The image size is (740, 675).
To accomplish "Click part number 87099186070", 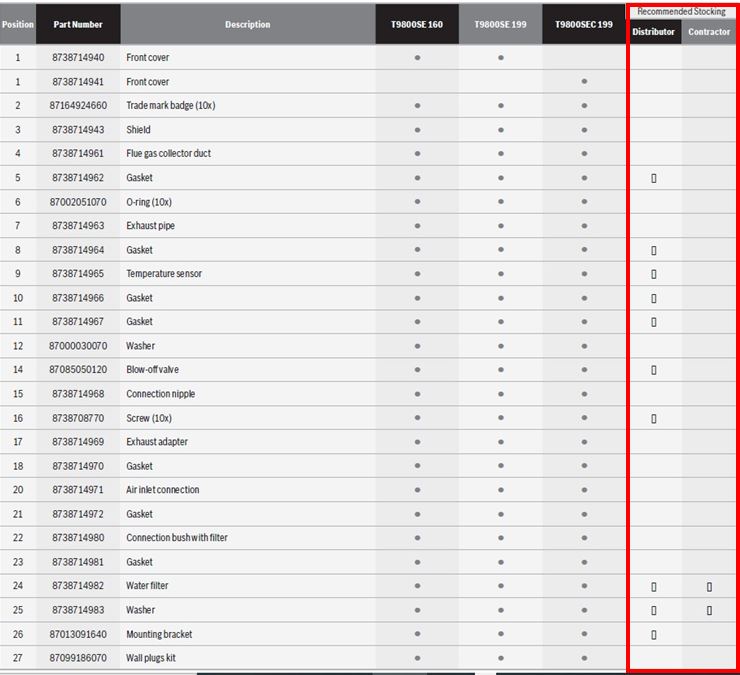I will coord(78,658).
